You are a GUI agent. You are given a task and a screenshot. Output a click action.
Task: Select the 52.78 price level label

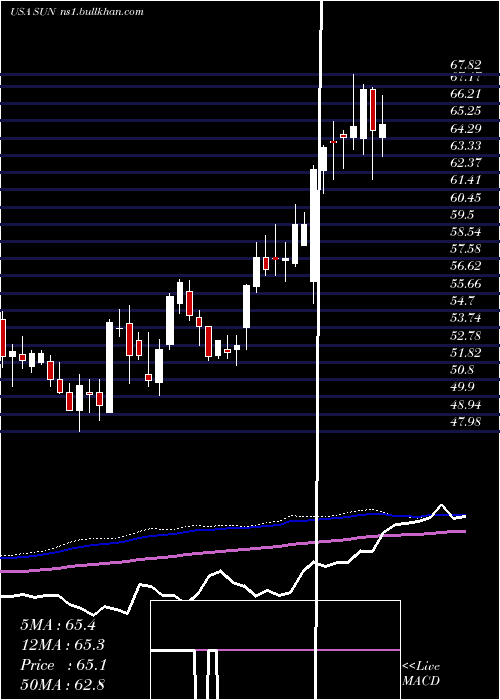click(x=465, y=335)
